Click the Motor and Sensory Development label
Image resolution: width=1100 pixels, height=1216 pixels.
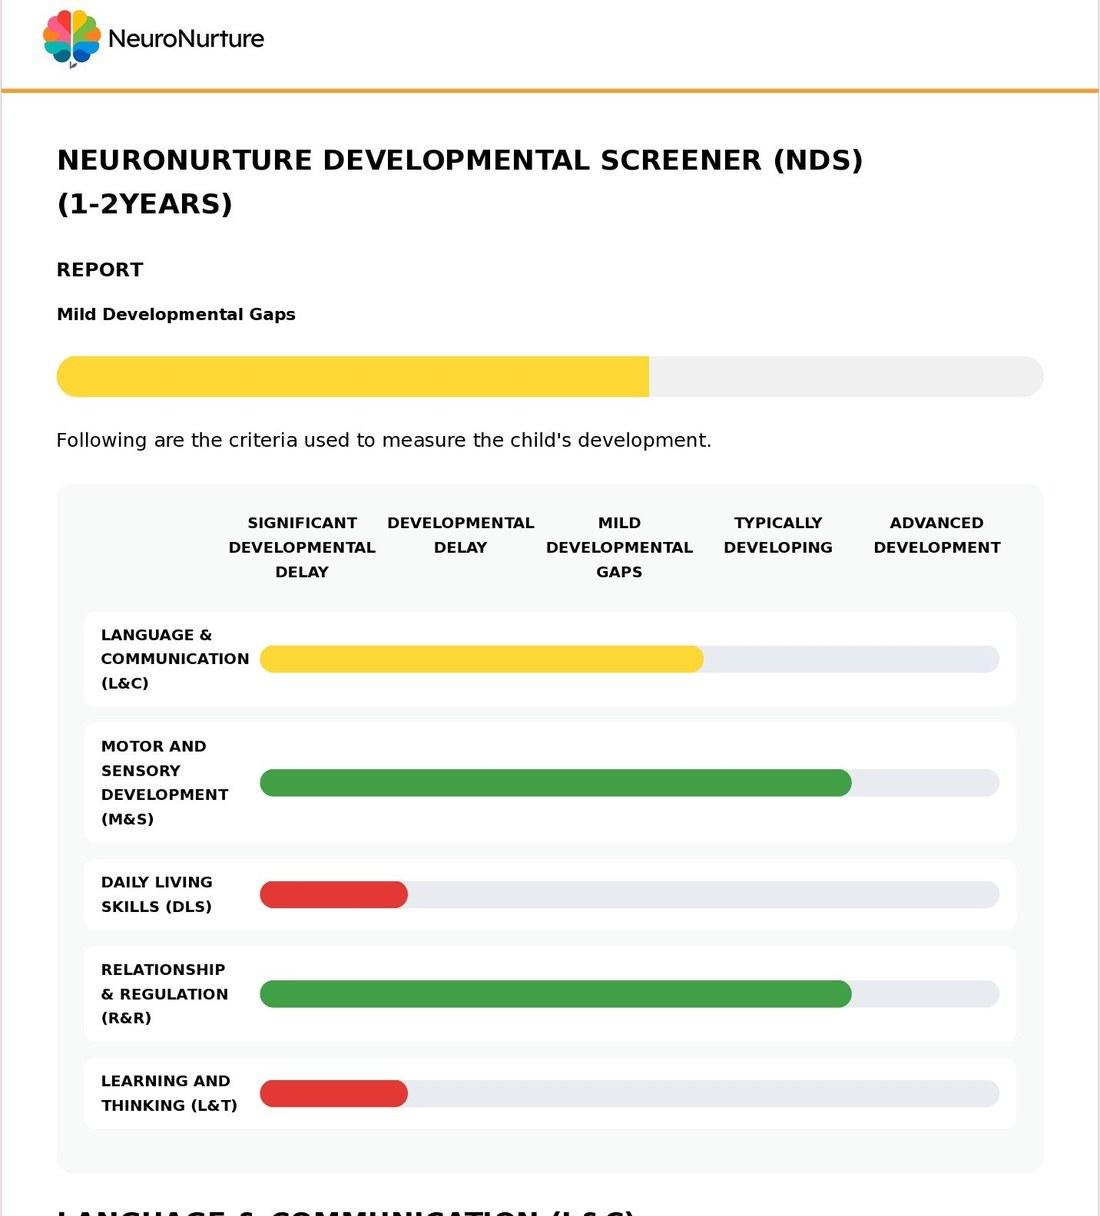[165, 783]
